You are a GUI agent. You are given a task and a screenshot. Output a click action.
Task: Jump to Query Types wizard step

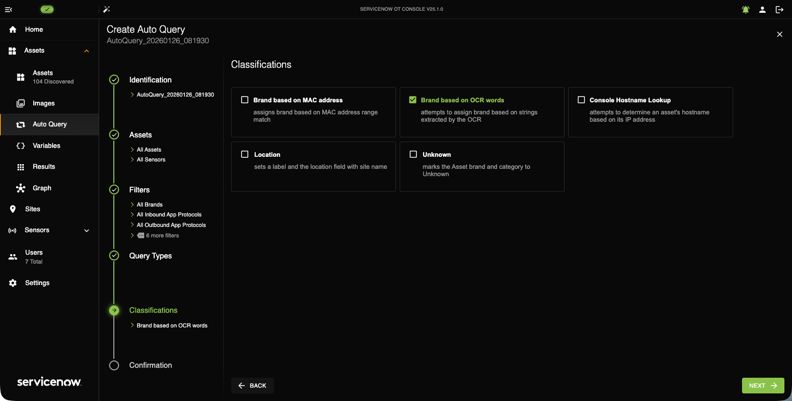(x=151, y=256)
